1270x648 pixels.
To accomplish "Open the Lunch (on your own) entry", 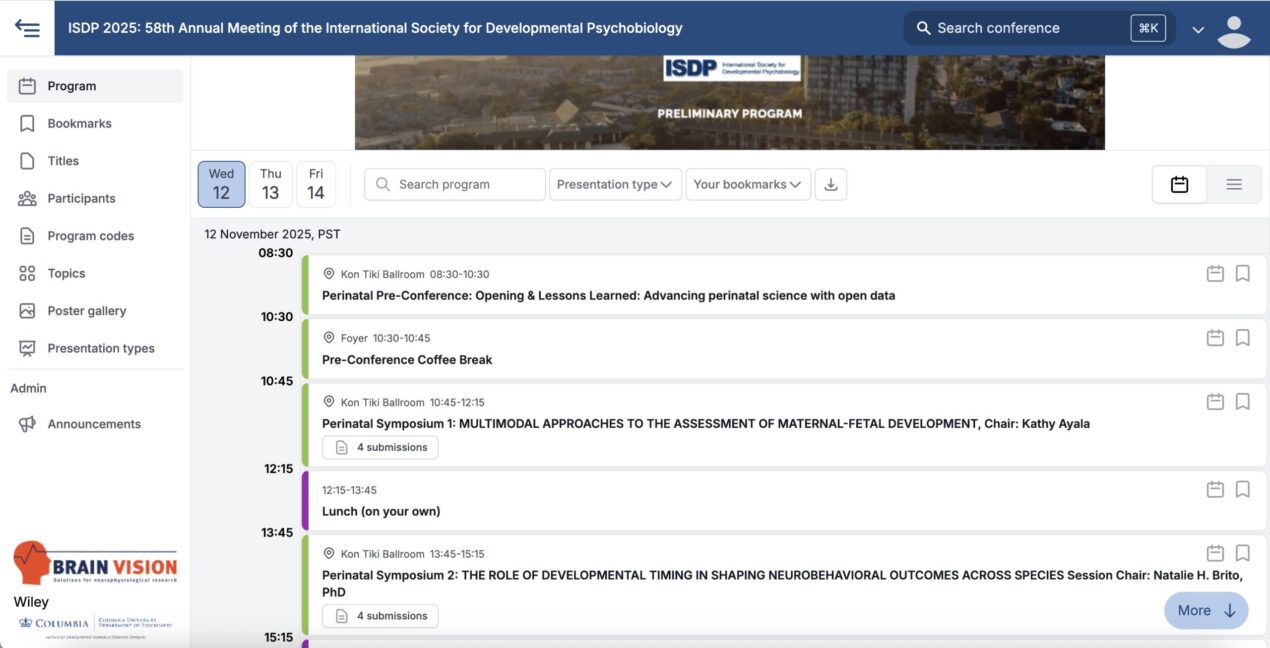I will [x=381, y=511].
